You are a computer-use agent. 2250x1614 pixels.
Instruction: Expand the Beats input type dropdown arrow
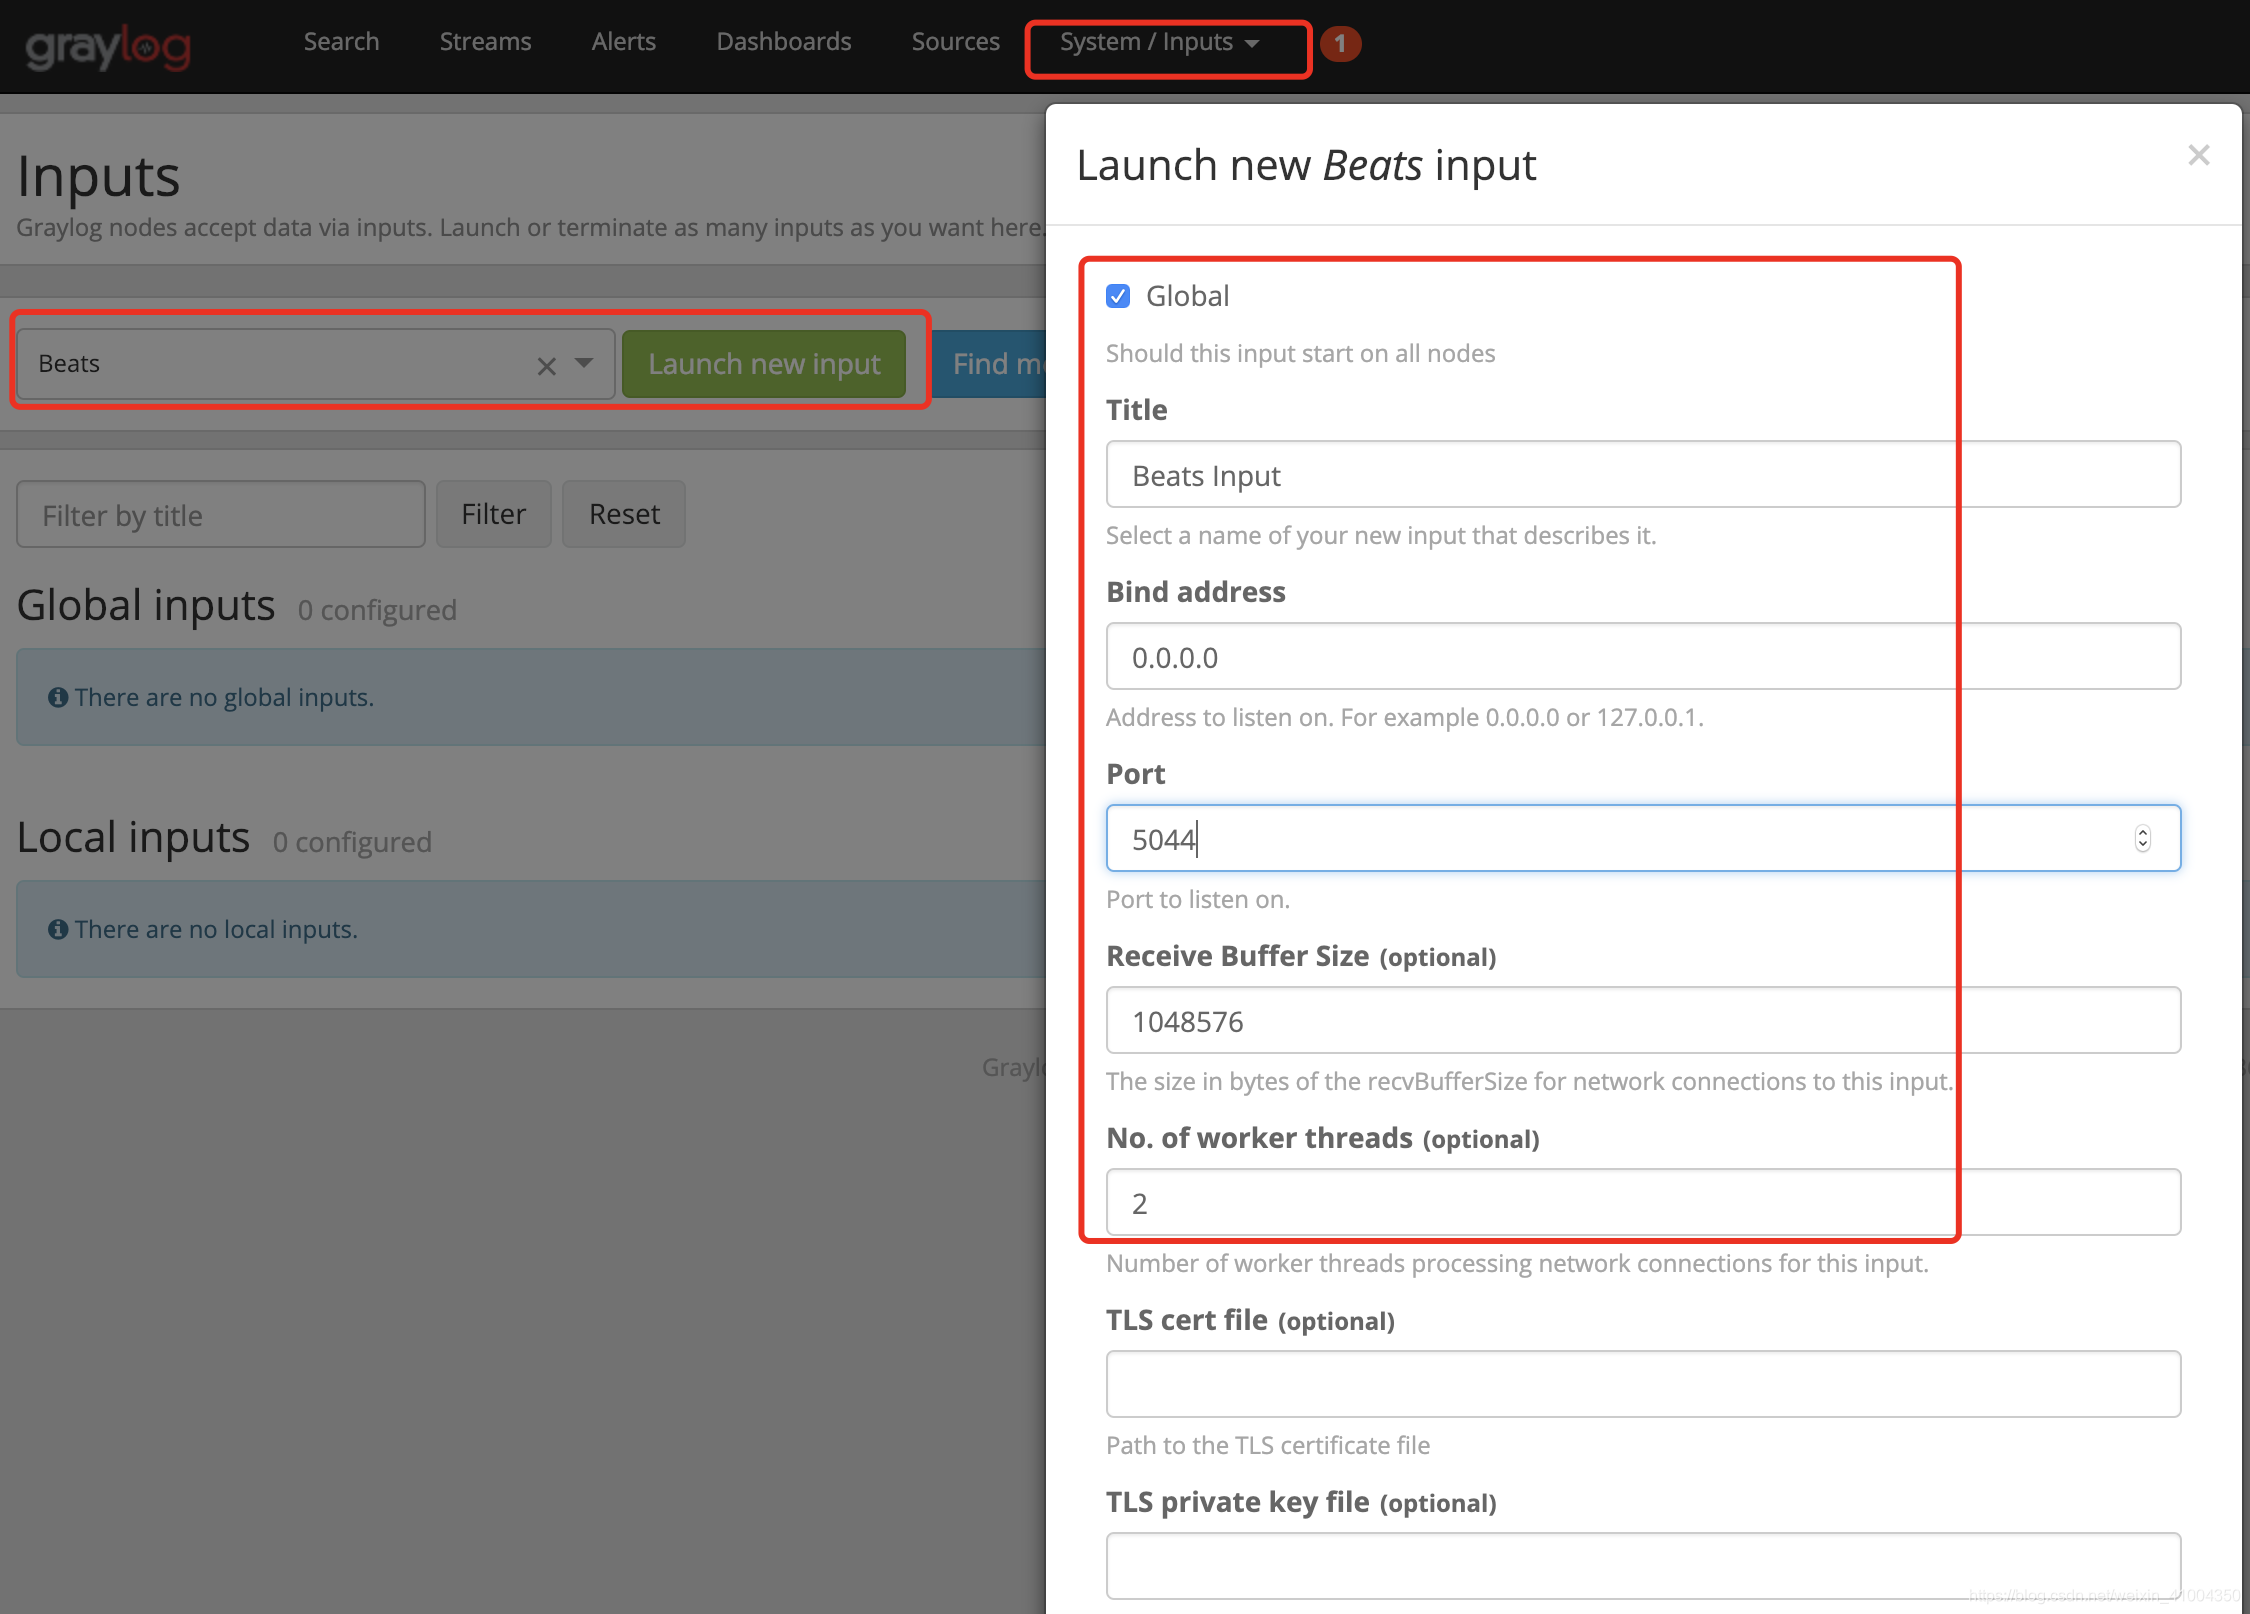584,364
